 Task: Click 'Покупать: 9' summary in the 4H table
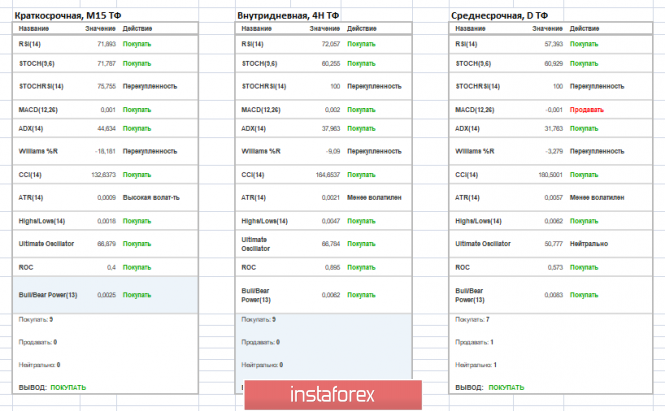[258, 319]
